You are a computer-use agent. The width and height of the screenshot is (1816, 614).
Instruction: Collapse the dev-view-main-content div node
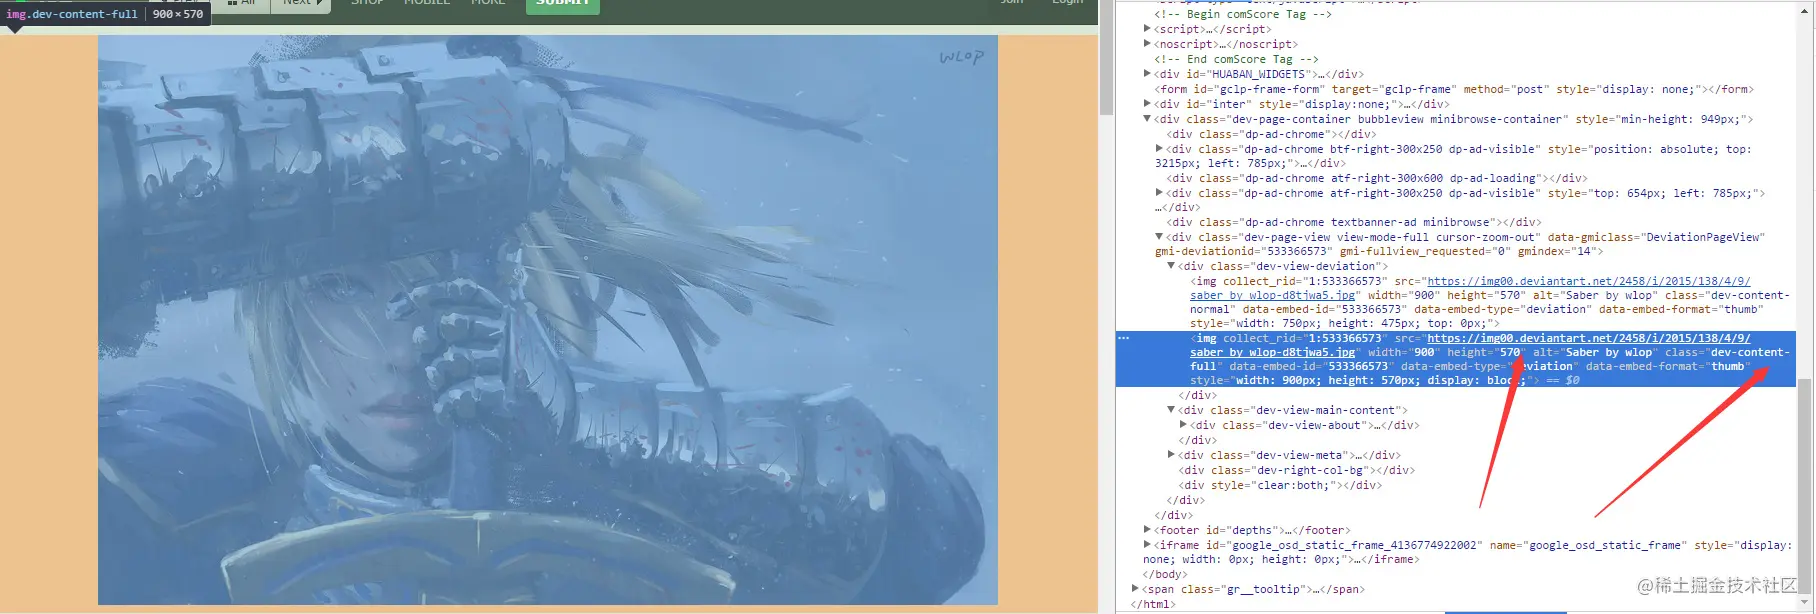coord(1171,410)
